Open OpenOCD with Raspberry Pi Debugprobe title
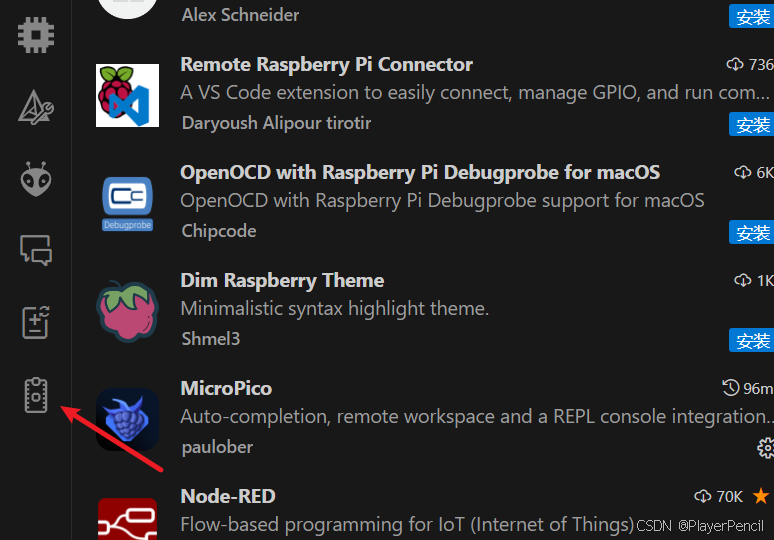This screenshot has width=774, height=540. click(x=420, y=173)
